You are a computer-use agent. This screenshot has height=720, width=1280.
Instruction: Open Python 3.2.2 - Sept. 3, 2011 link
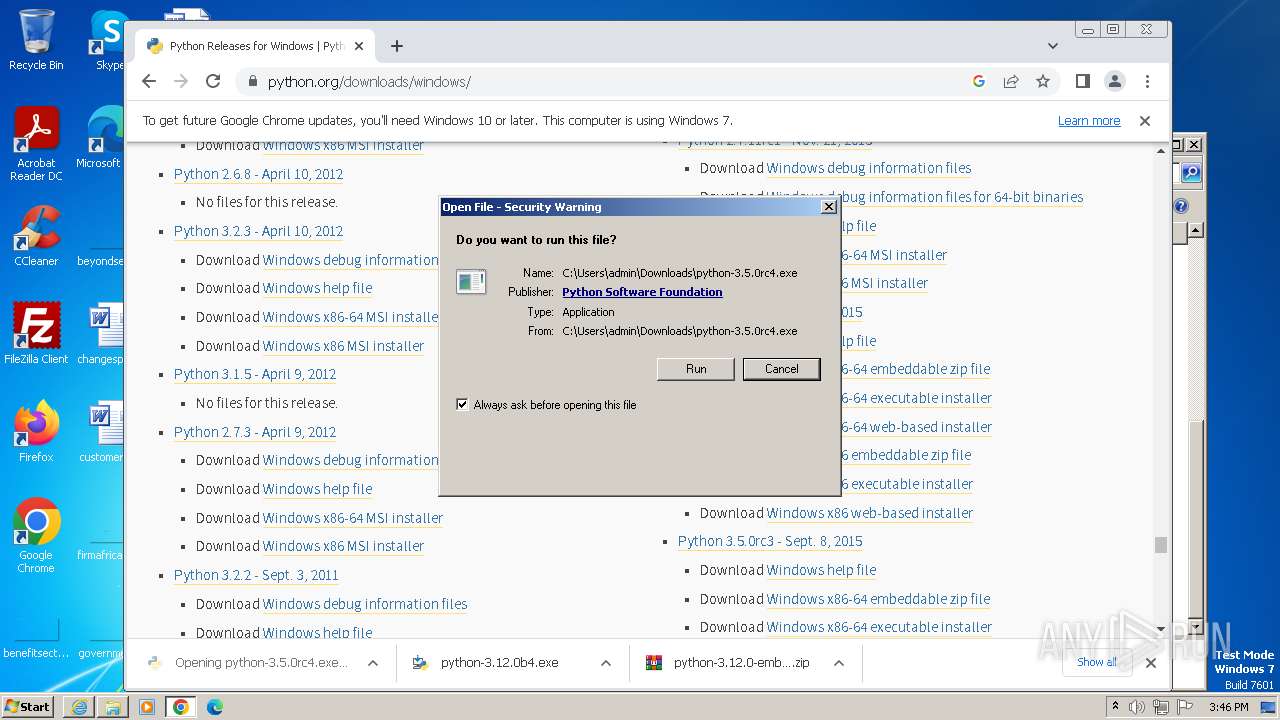256,575
